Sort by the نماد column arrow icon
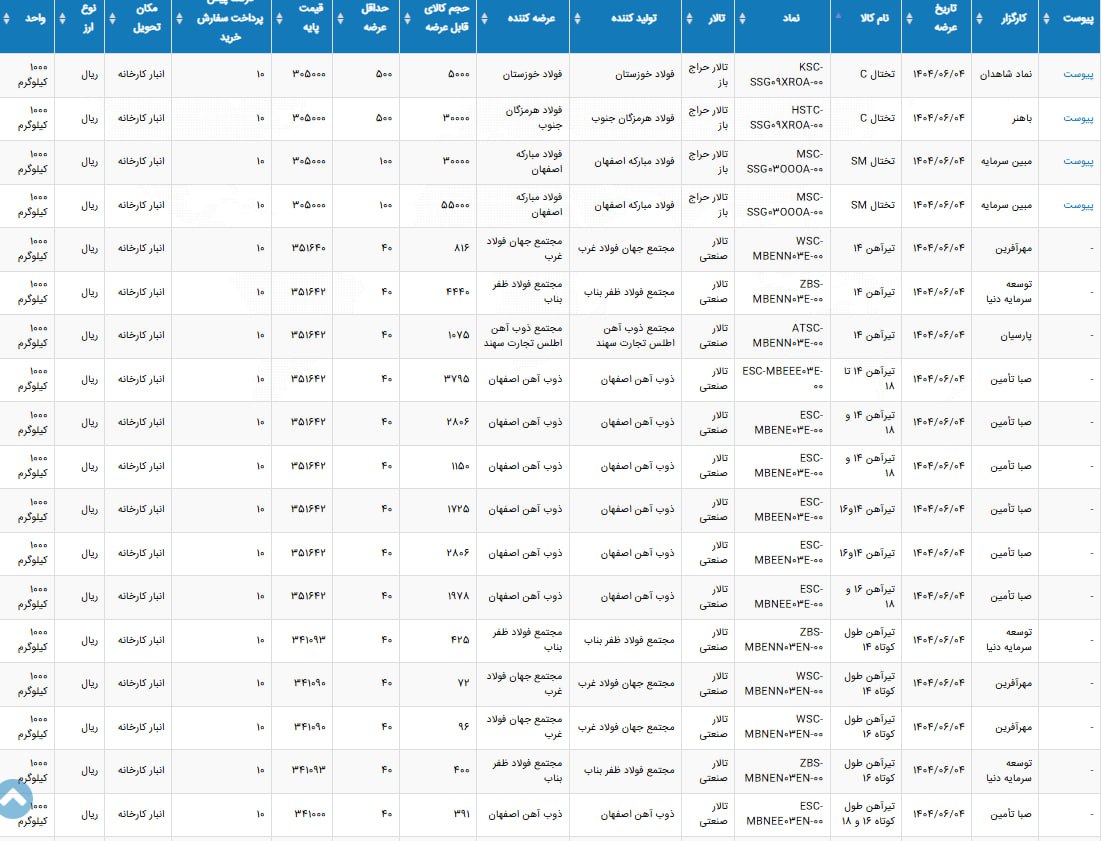 click(x=742, y=18)
